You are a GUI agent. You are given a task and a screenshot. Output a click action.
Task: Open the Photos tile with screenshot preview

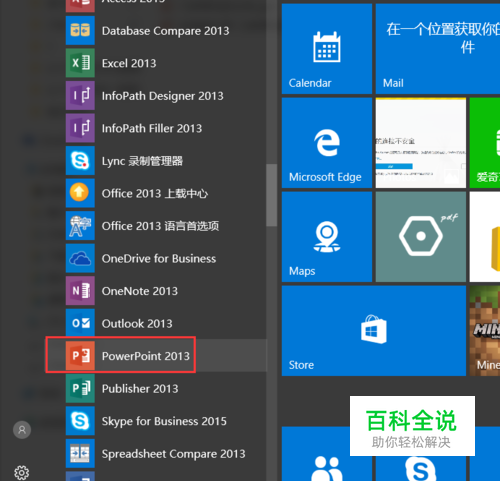(421, 143)
